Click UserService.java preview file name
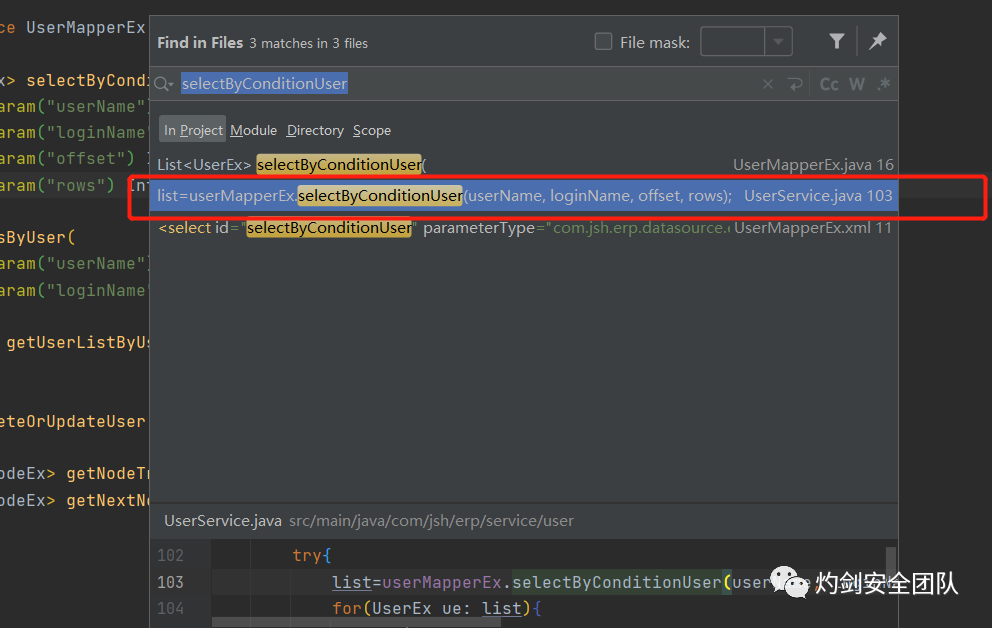 (x=223, y=520)
